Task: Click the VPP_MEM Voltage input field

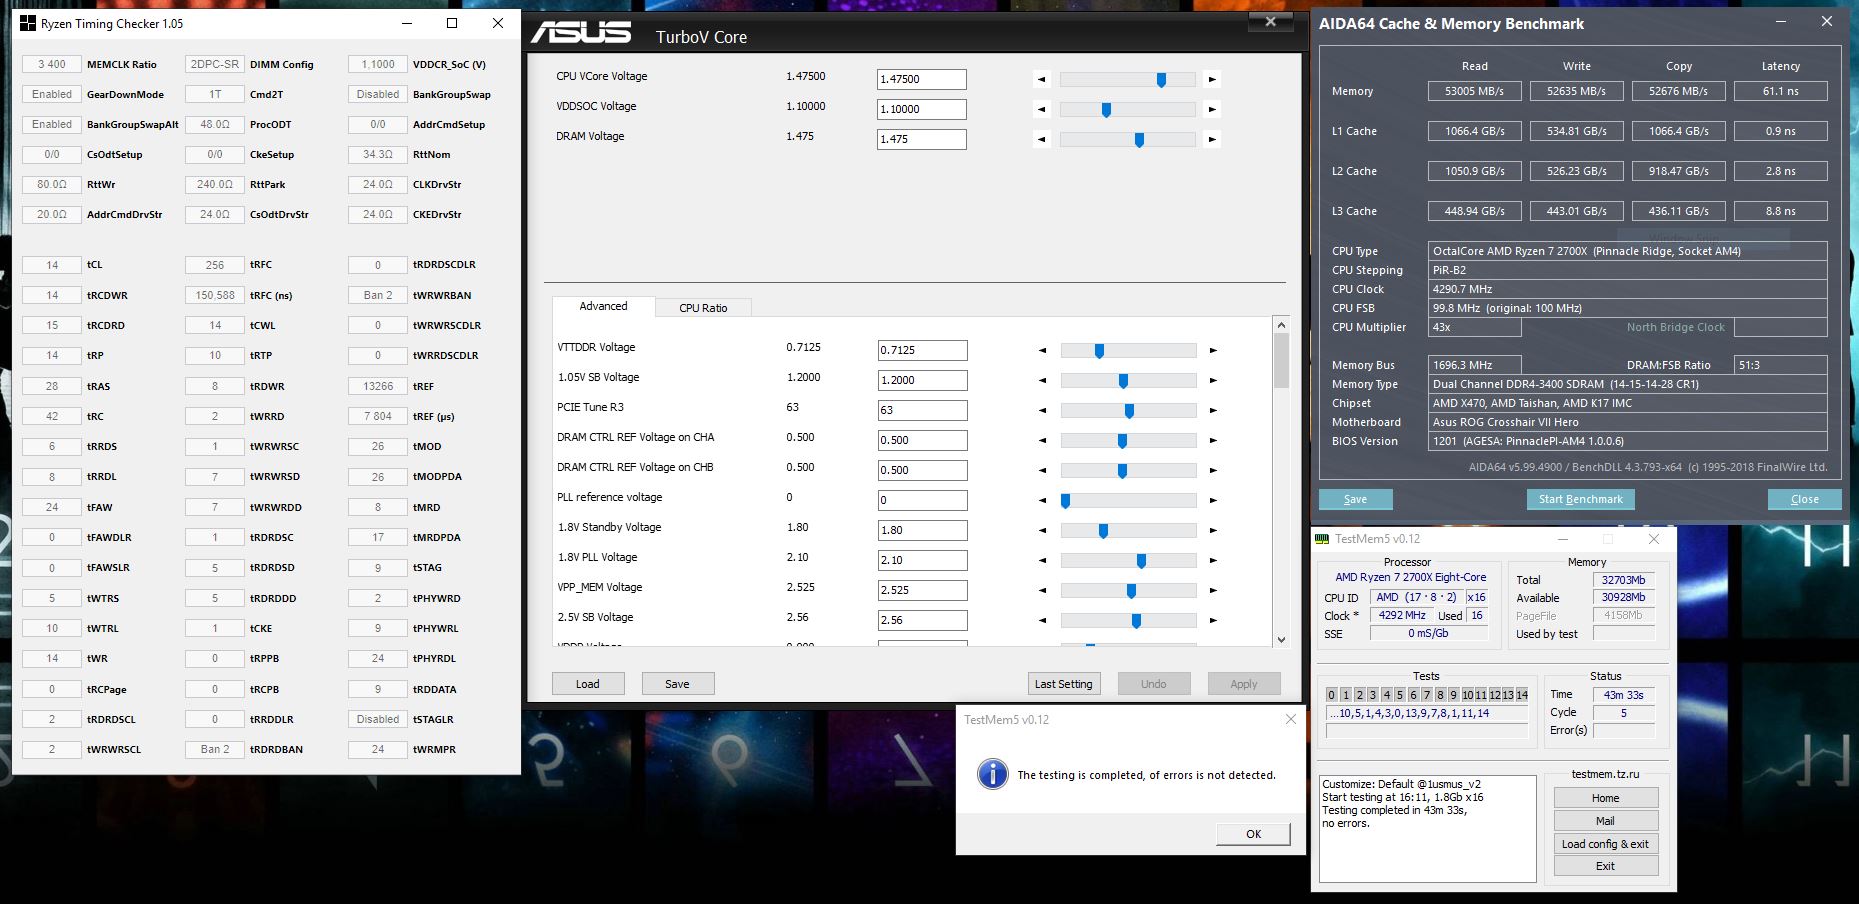Action: pos(923,590)
